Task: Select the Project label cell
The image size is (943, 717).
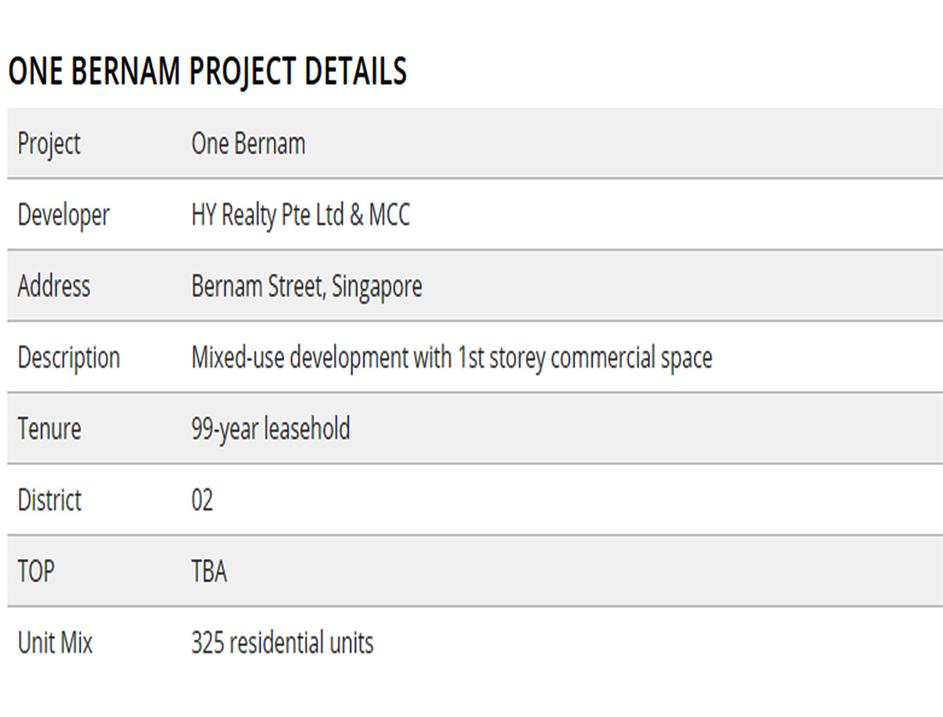Action: [49, 143]
